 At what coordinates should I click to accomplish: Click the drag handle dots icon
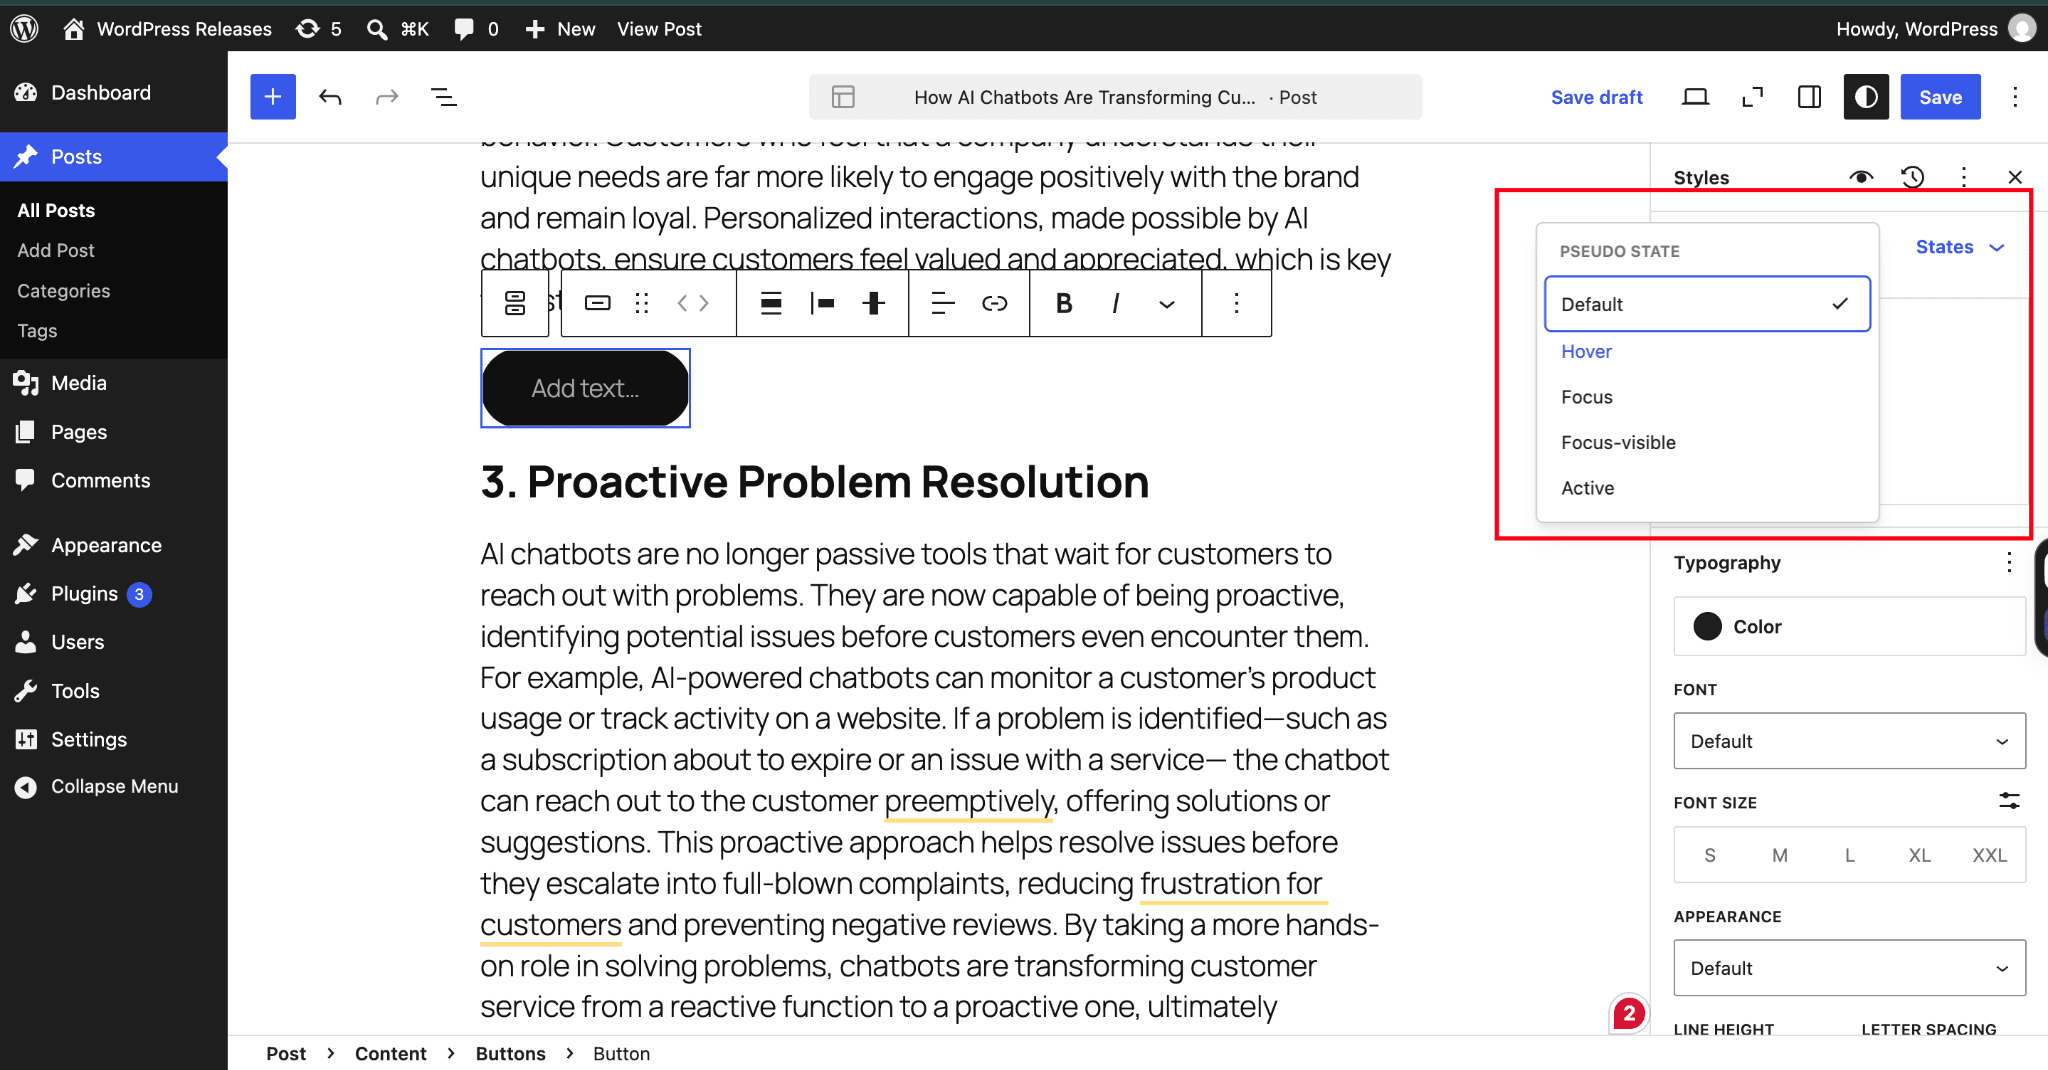[642, 303]
